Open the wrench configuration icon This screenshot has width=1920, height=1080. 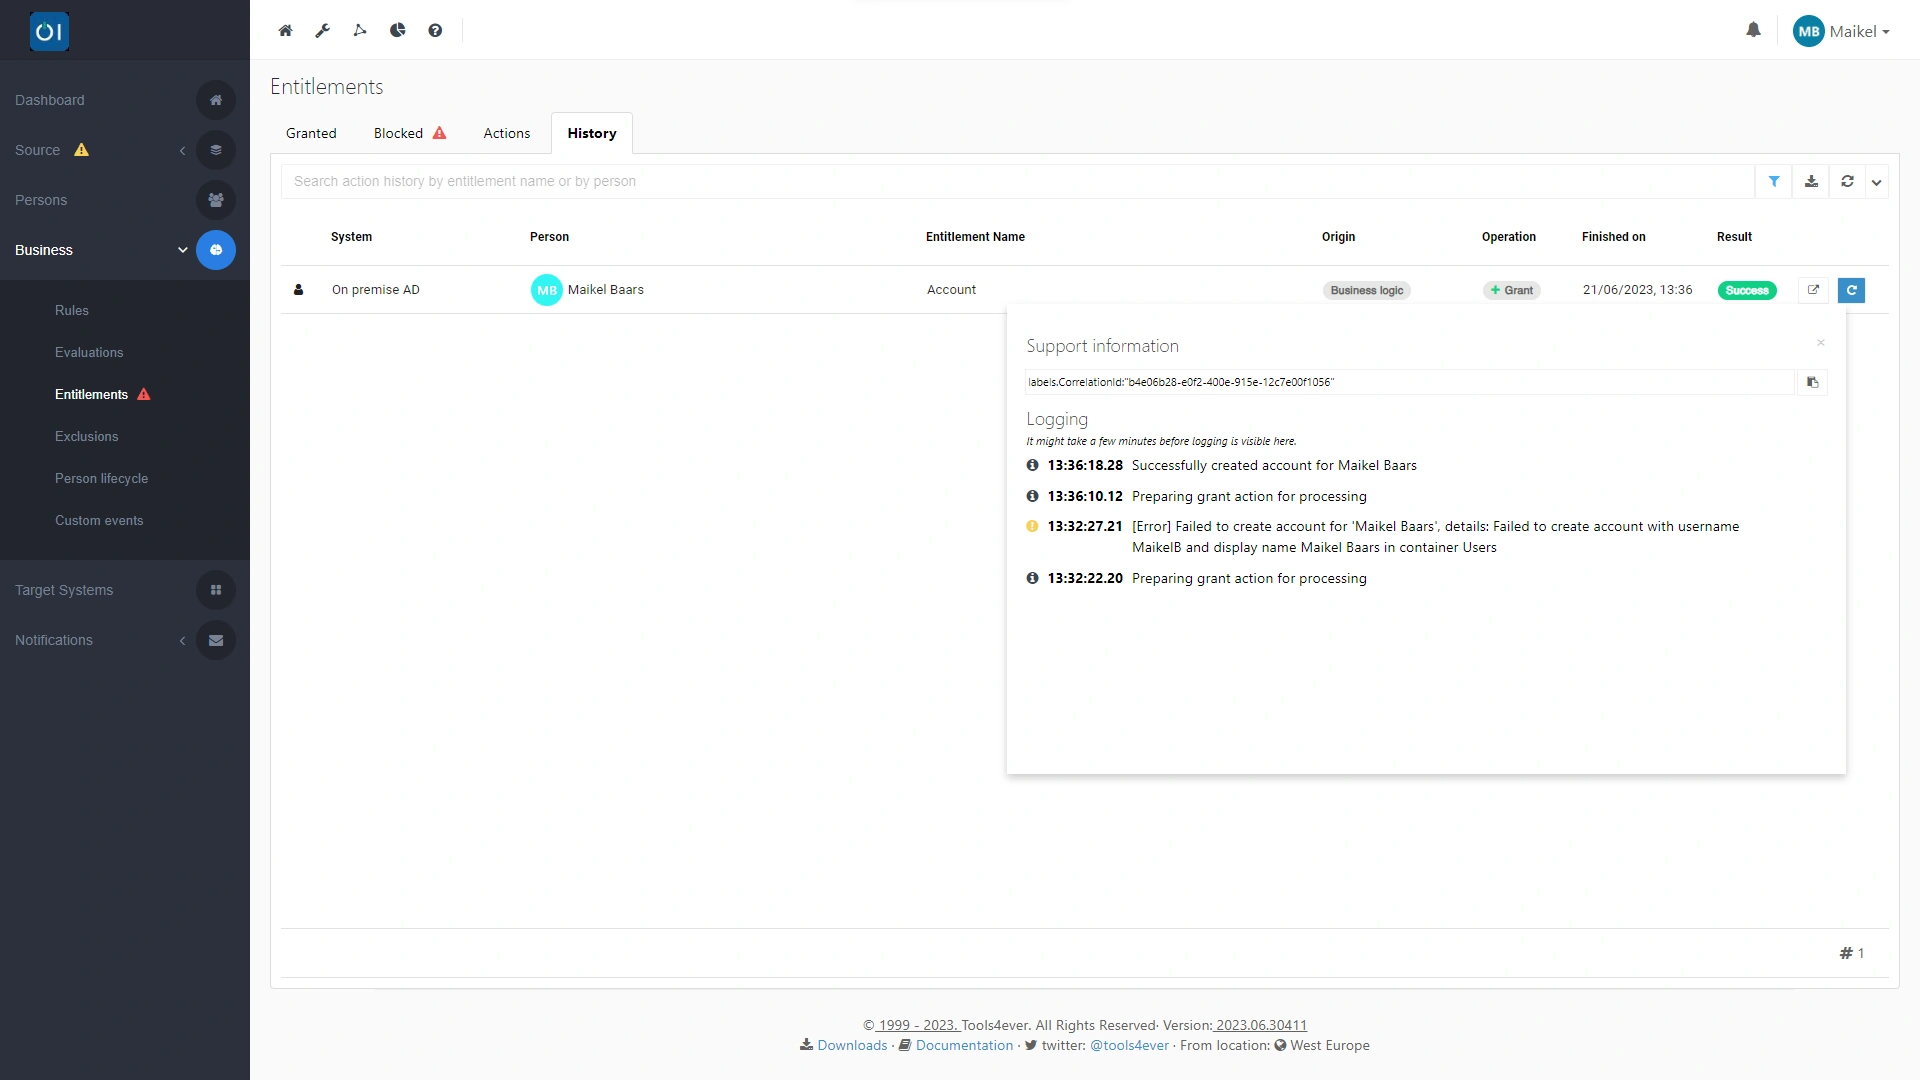pyautogui.click(x=322, y=30)
